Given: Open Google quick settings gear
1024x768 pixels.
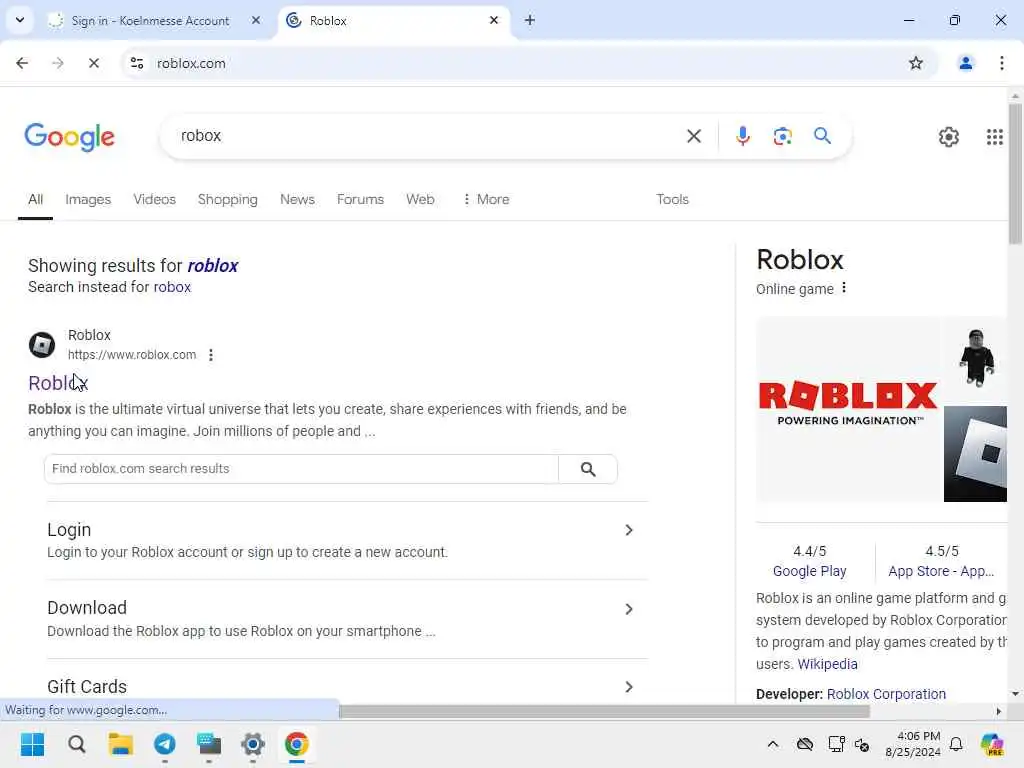Looking at the screenshot, I should point(948,136).
